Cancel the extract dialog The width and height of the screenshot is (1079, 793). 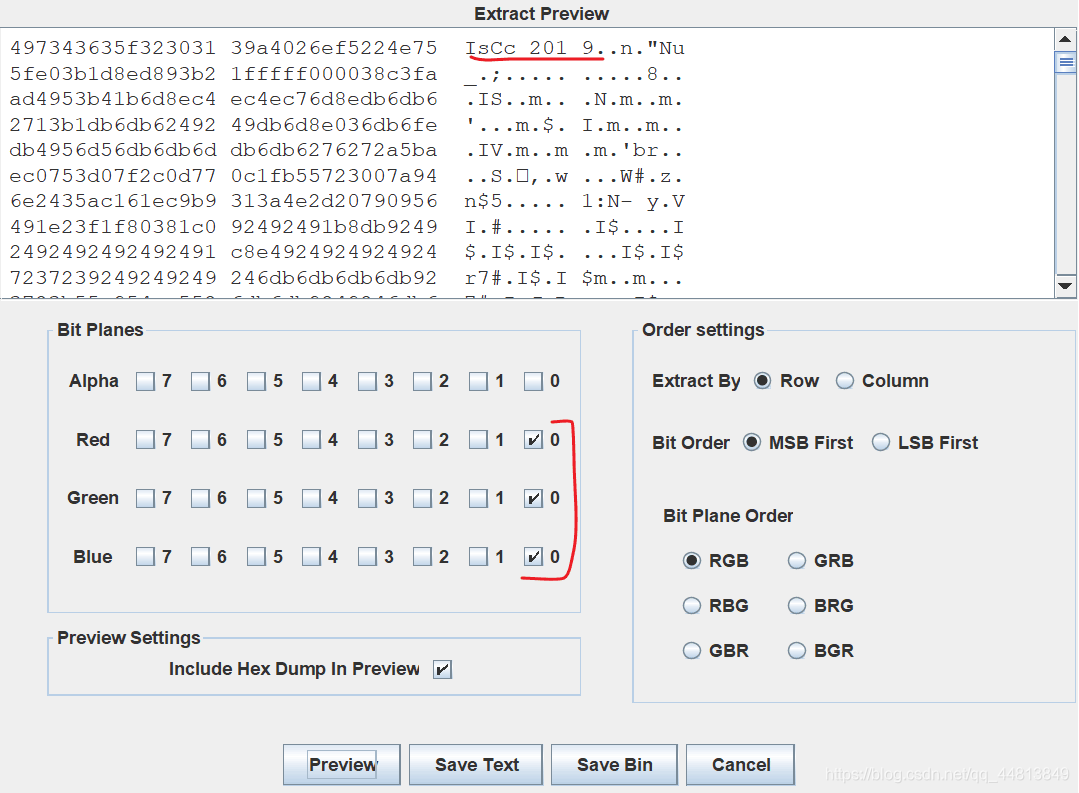coord(740,765)
